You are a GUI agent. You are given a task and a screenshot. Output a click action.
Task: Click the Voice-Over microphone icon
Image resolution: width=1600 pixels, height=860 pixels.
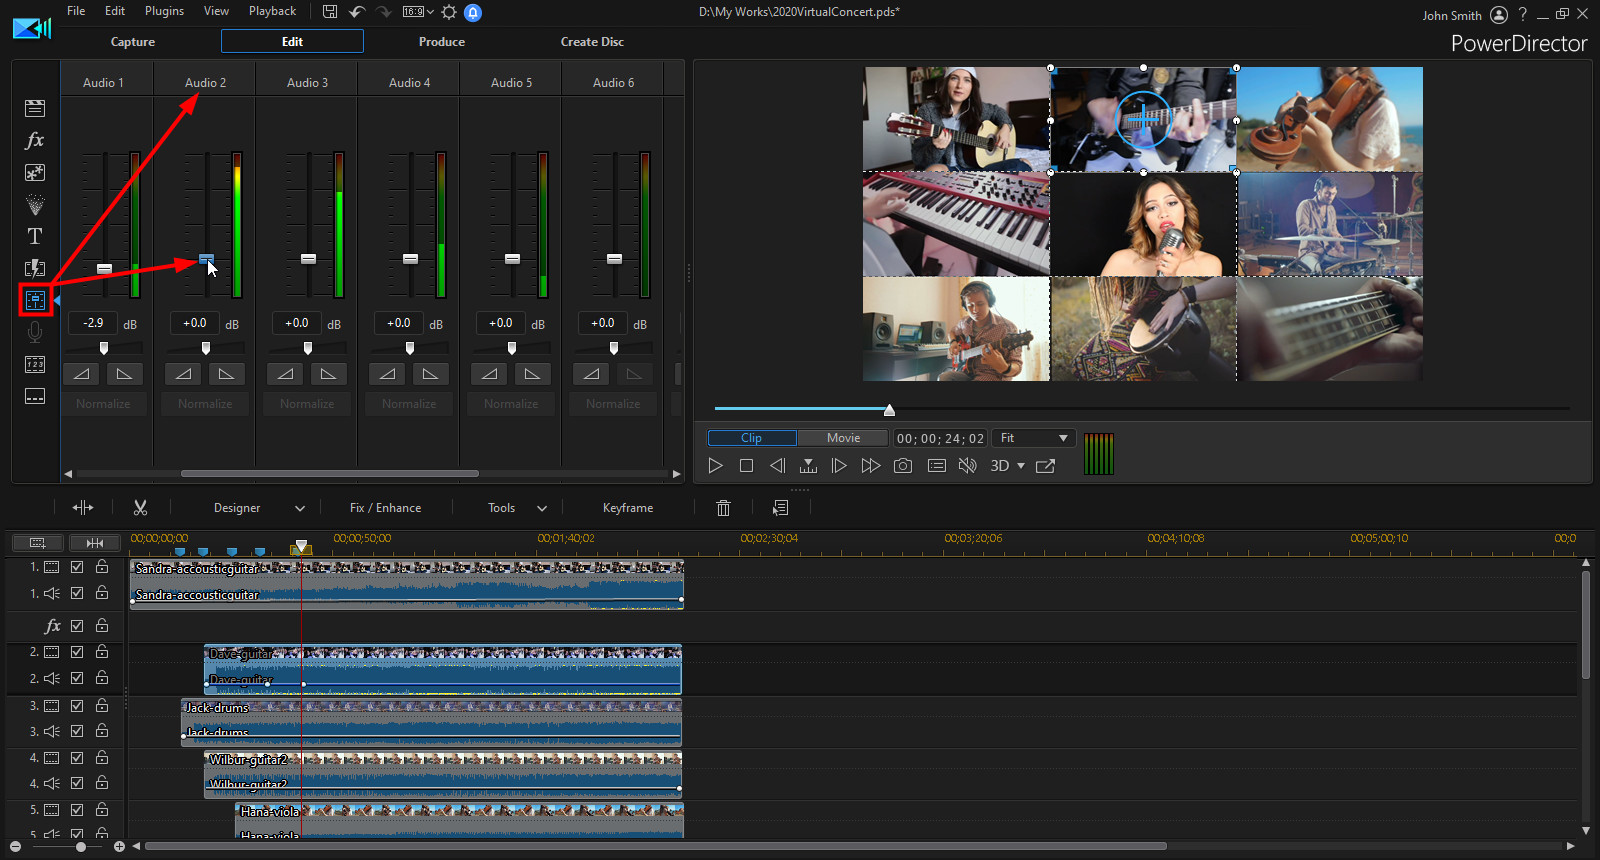35,332
